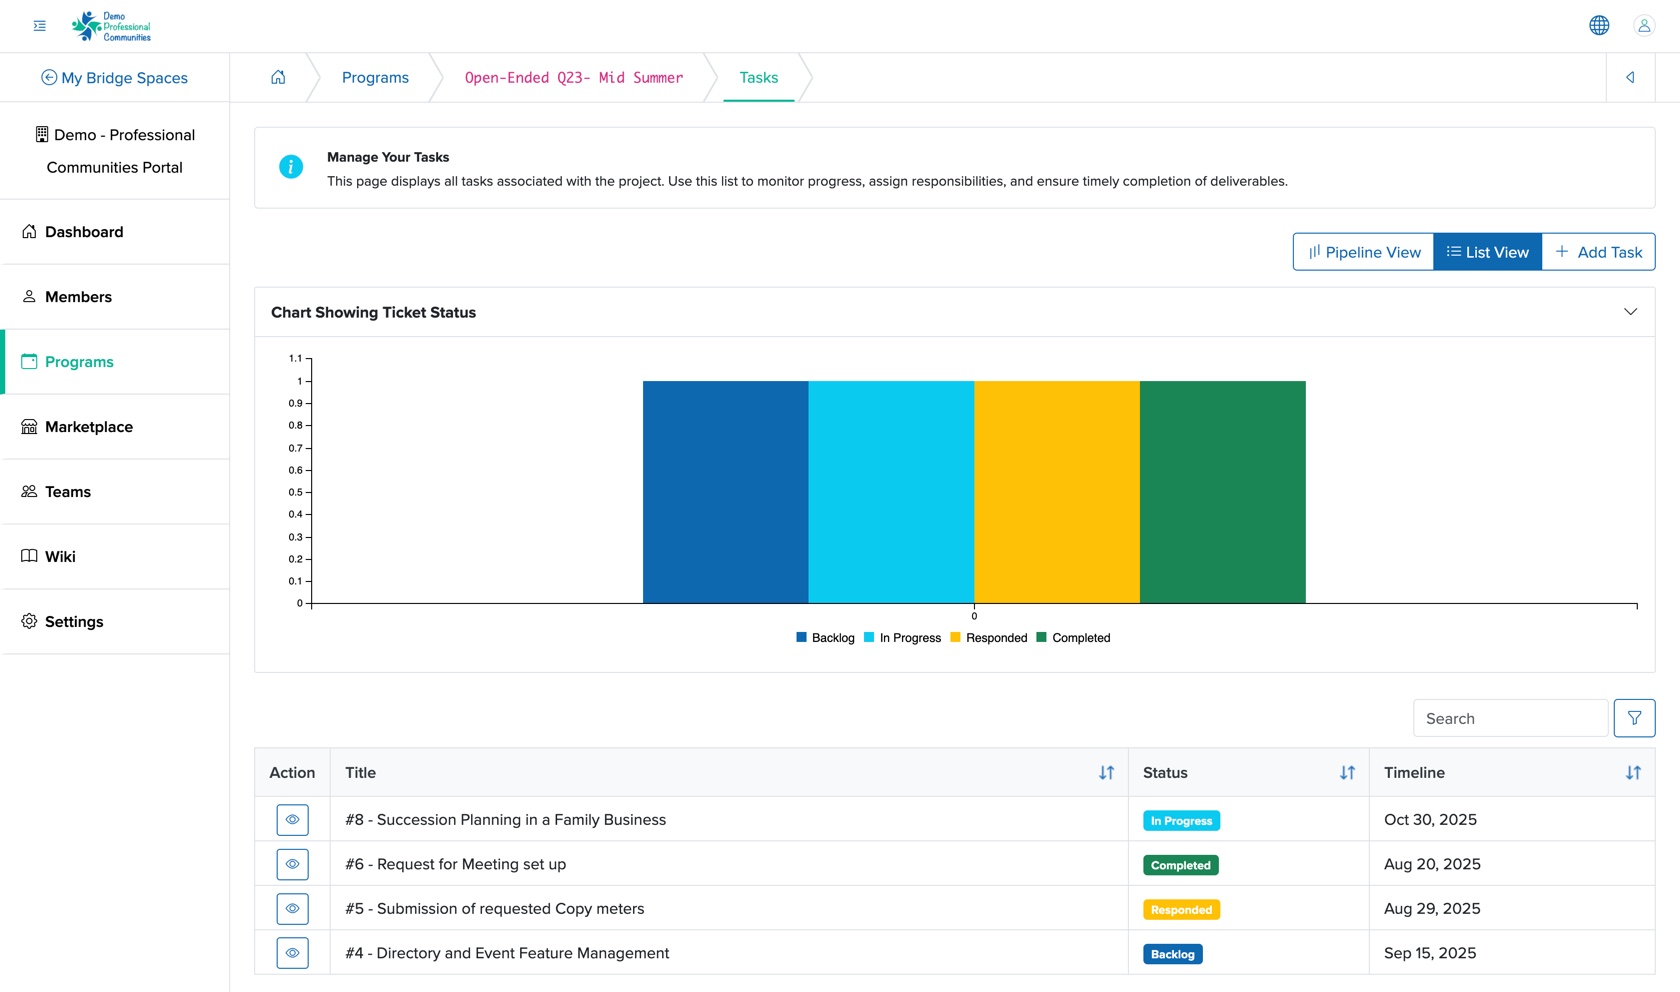Toggle the Backlog legend swatch

point(801,637)
